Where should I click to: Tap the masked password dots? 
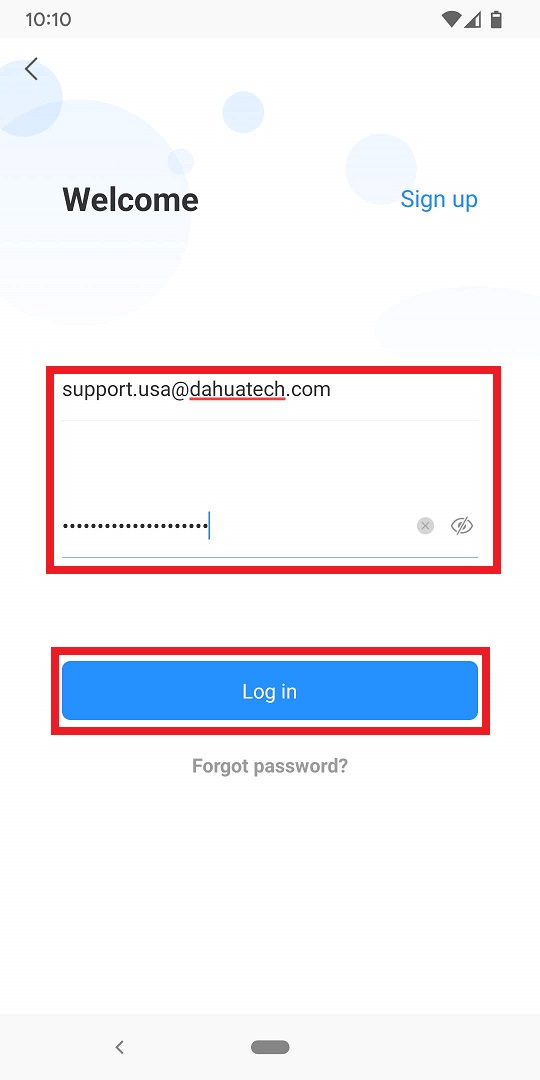pyautogui.click(x=135, y=526)
